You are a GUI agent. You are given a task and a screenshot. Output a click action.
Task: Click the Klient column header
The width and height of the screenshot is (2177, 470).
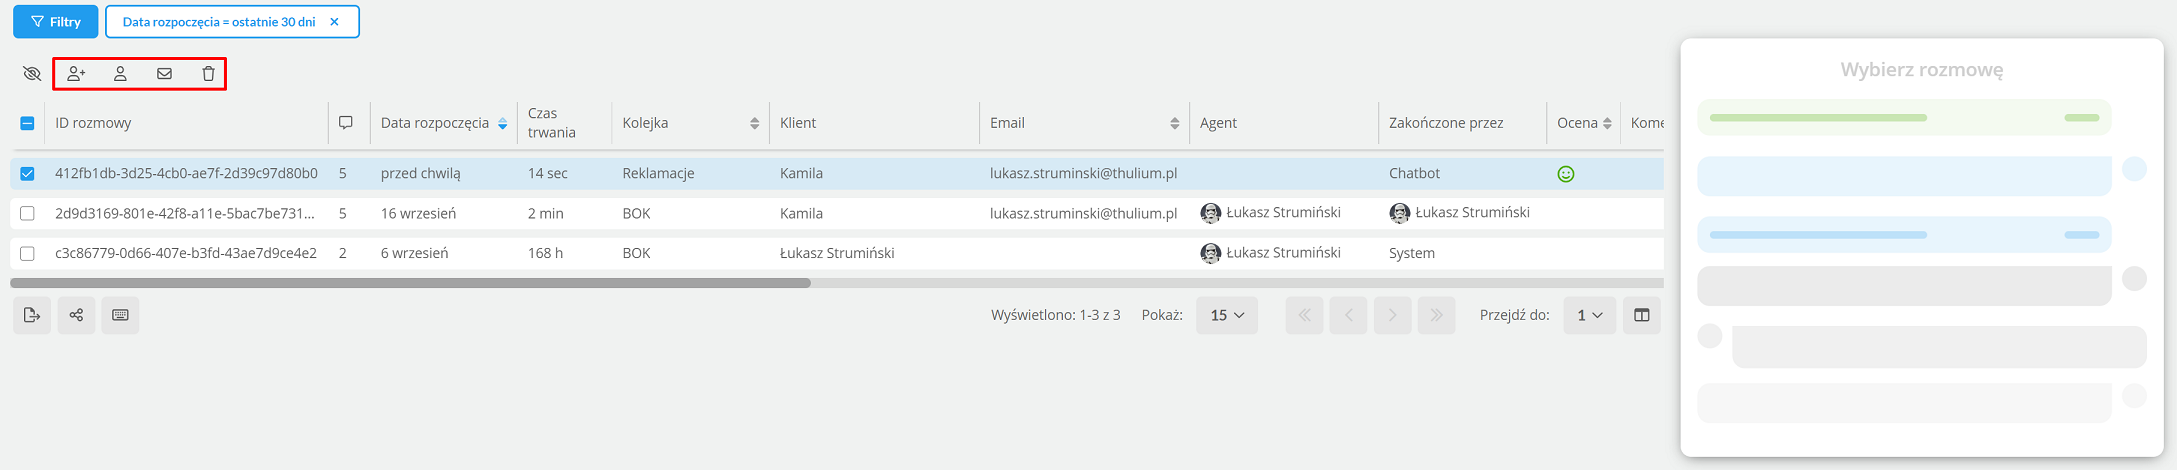(x=798, y=123)
